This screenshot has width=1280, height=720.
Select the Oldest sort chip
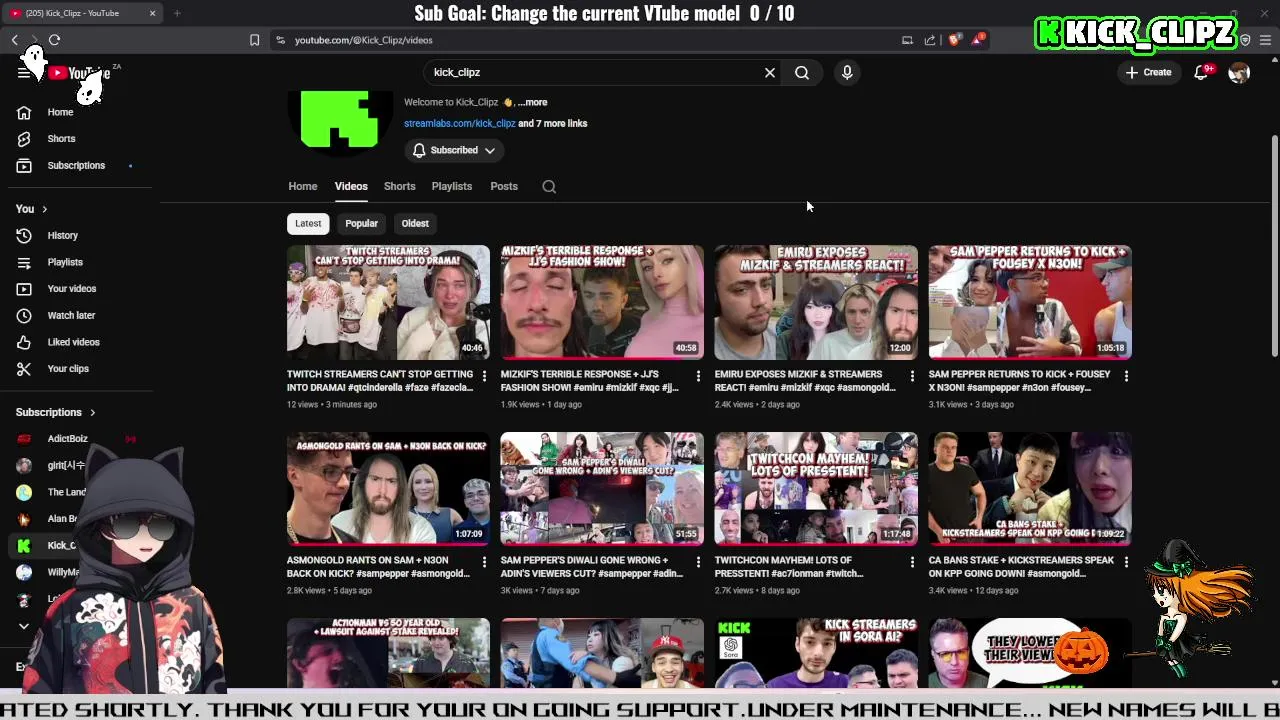pos(415,223)
